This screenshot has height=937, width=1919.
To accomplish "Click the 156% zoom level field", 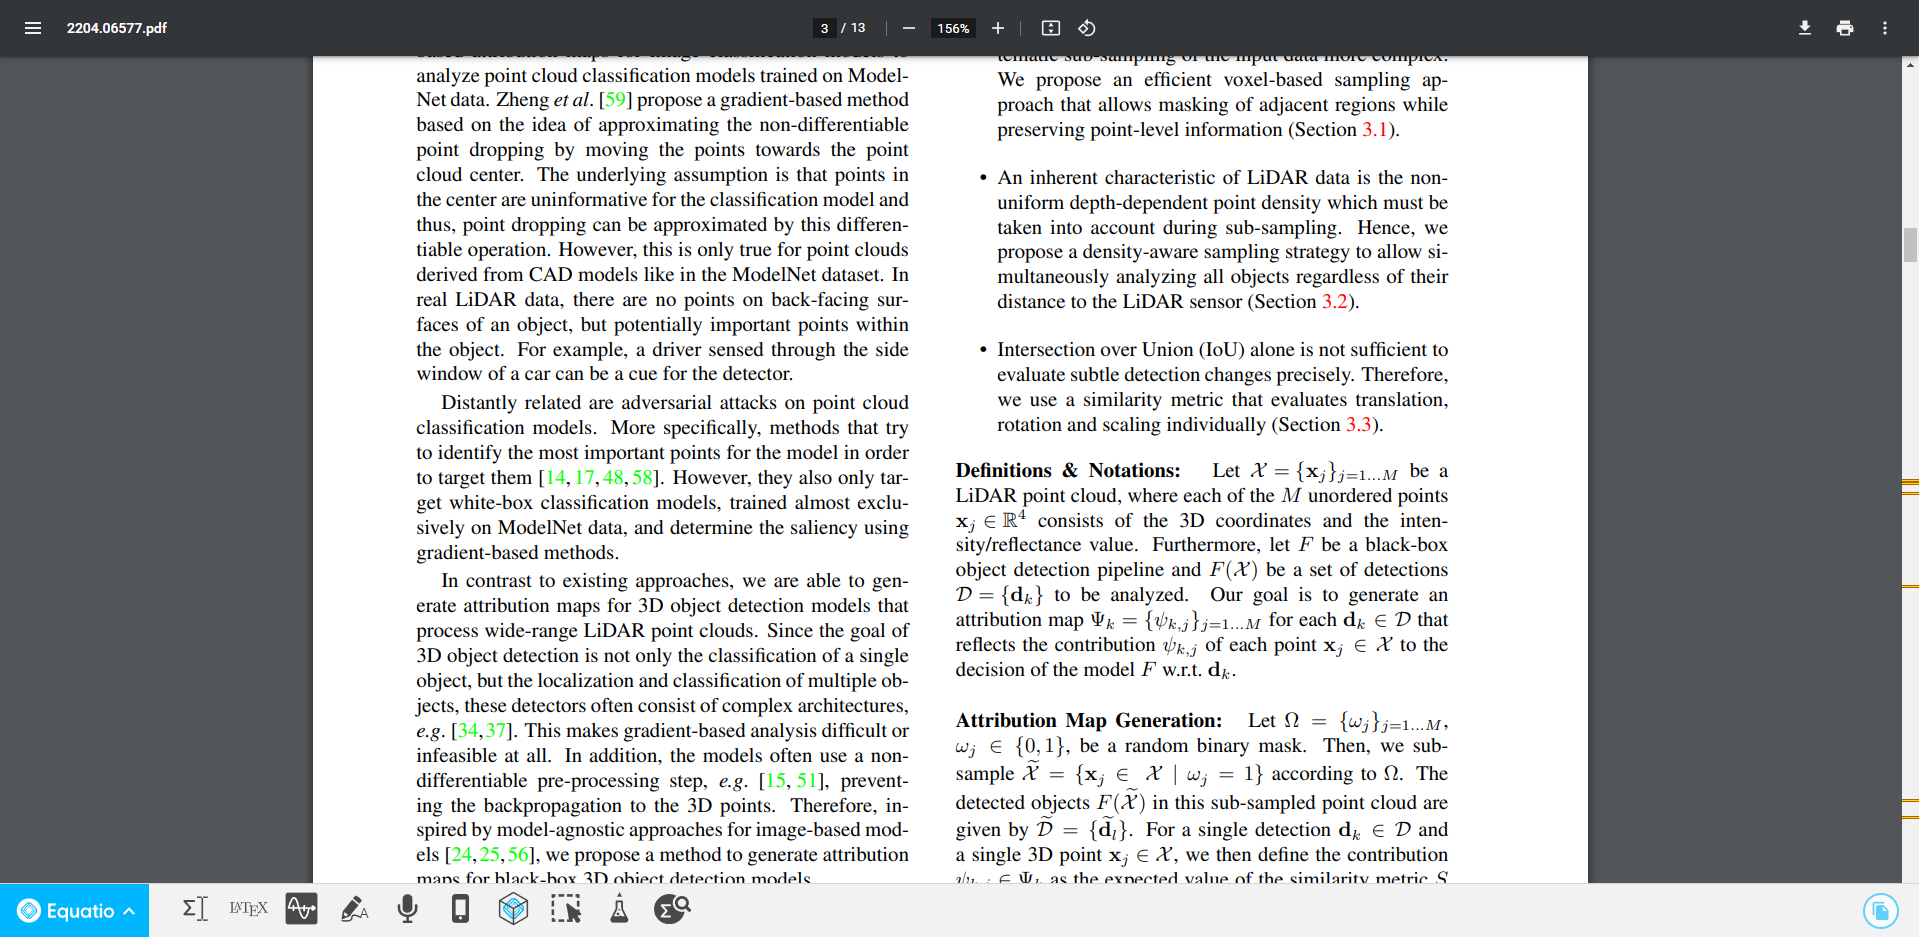I will pos(953,28).
